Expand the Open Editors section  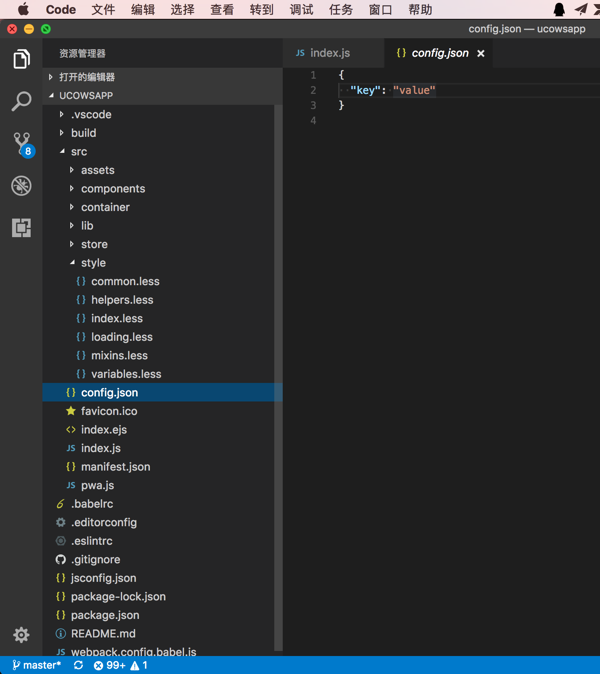coord(86,77)
